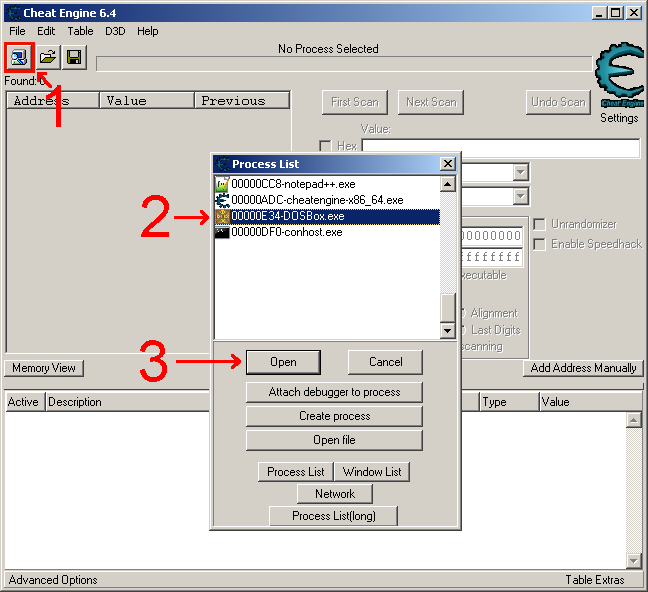The height and width of the screenshot is (592, 648).
Task: Click the start address 00000000 field
Action: point(492,236)
